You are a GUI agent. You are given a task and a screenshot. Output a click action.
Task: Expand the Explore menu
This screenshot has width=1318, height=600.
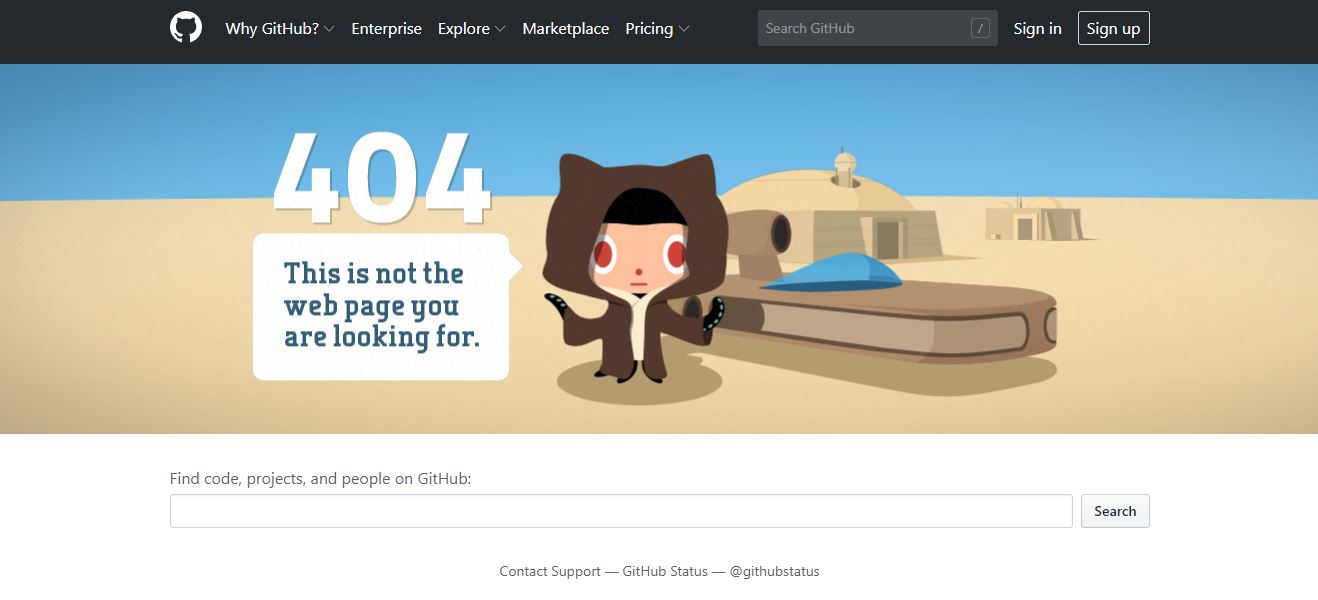(x=472, y=29)
